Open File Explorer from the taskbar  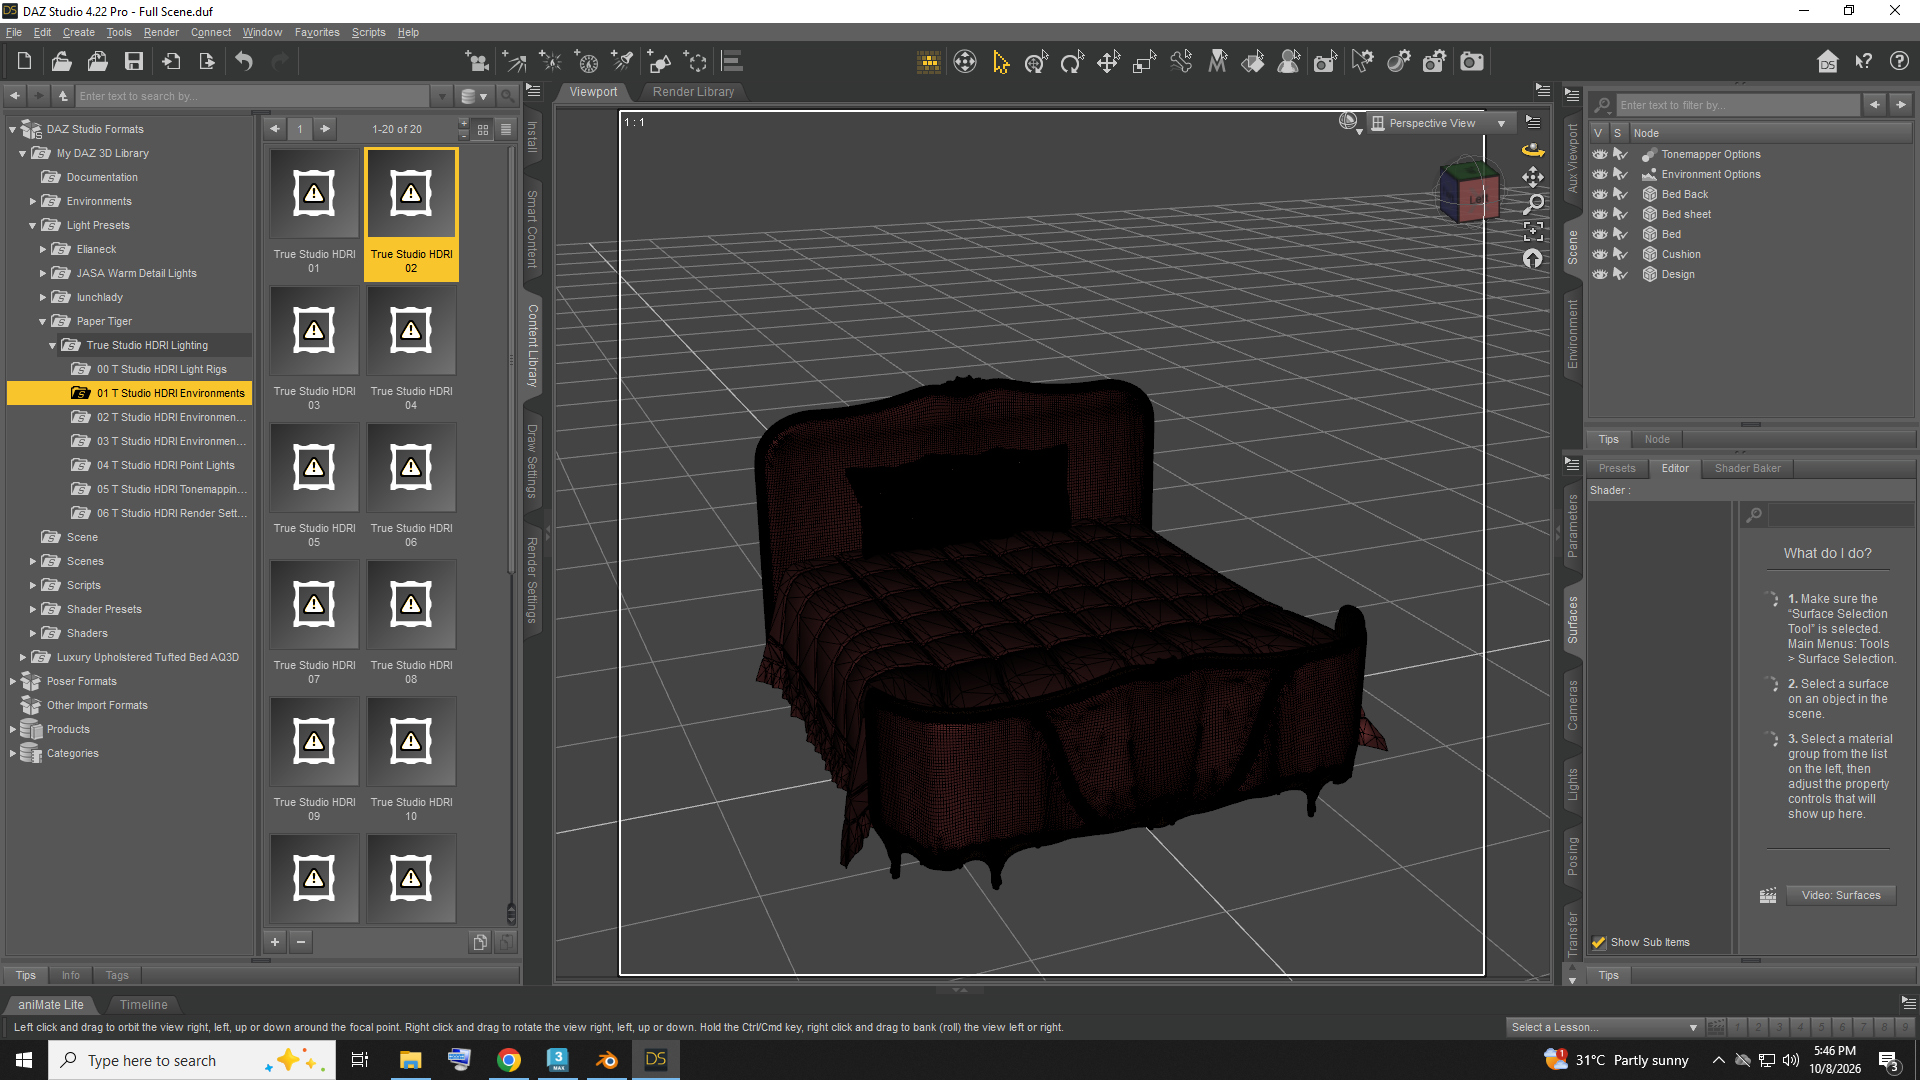pyautogui.click(x=410, y=1060)
